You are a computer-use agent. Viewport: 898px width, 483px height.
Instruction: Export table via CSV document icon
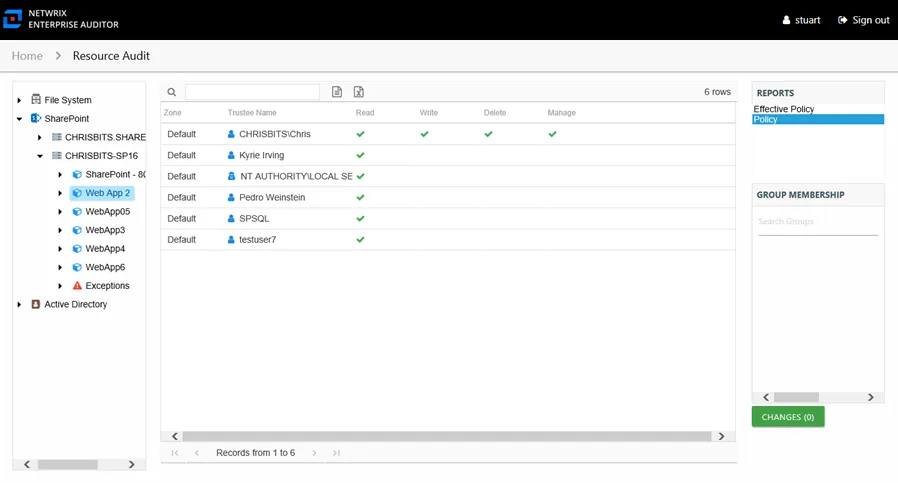(x=337, y=92)
